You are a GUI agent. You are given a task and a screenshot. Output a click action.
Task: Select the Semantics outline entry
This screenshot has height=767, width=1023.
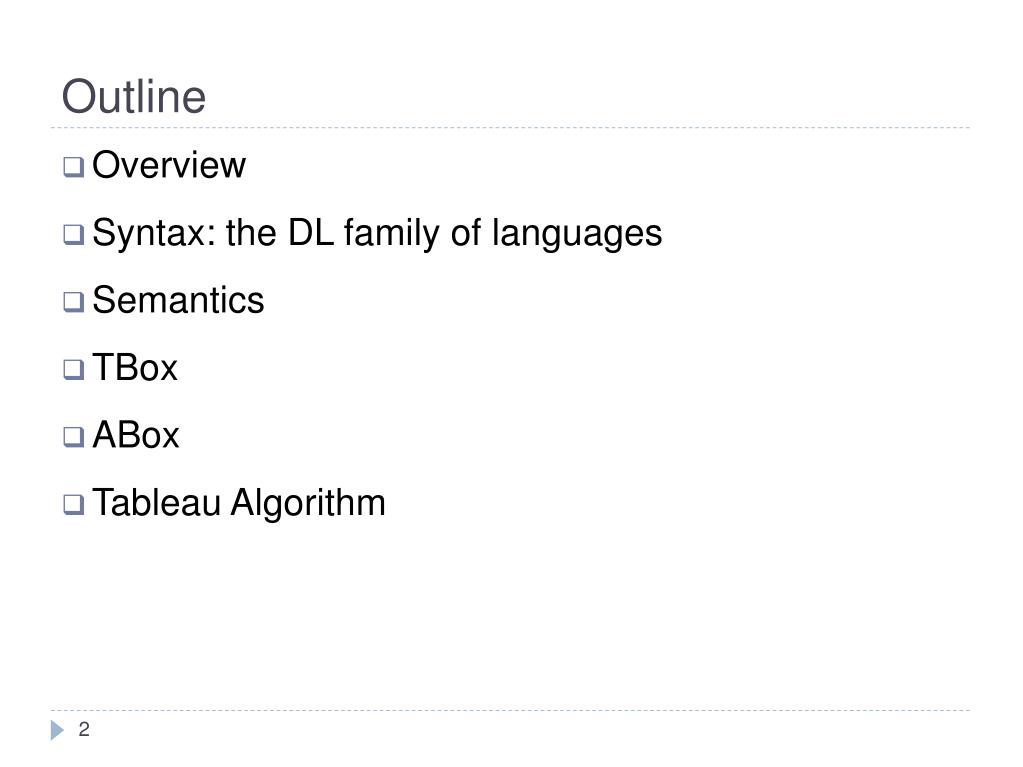[x=178, y=300]
